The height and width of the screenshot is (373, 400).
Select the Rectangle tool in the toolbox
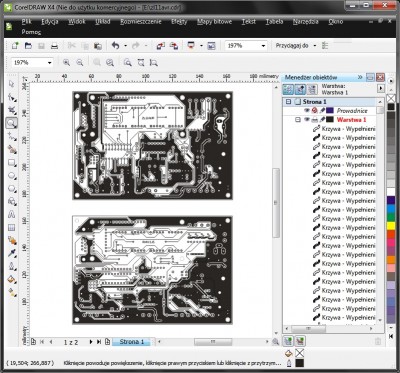coord(12,163)
